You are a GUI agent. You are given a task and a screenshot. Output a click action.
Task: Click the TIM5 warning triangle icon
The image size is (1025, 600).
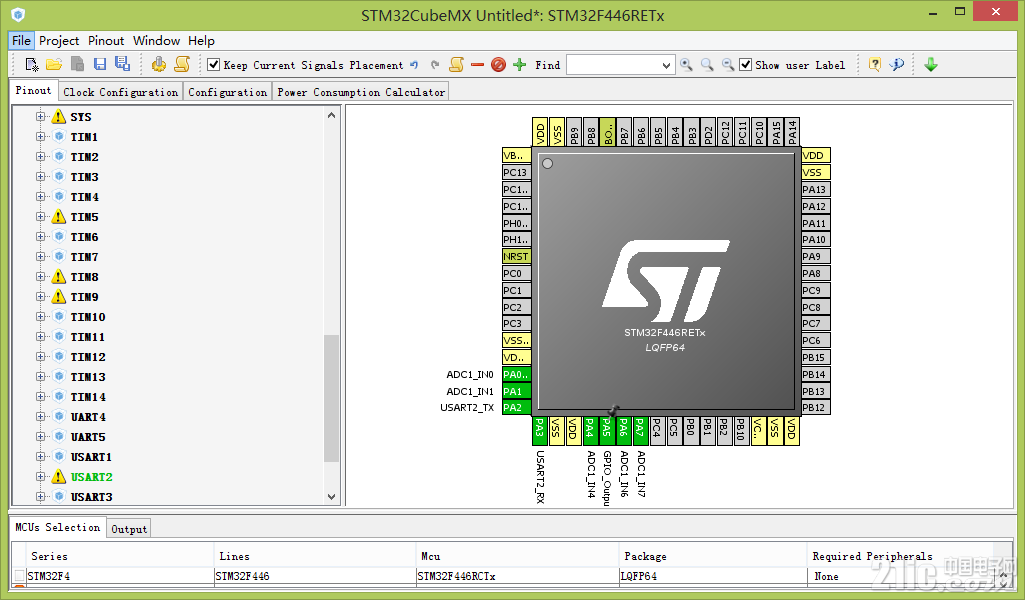point(59,217)
